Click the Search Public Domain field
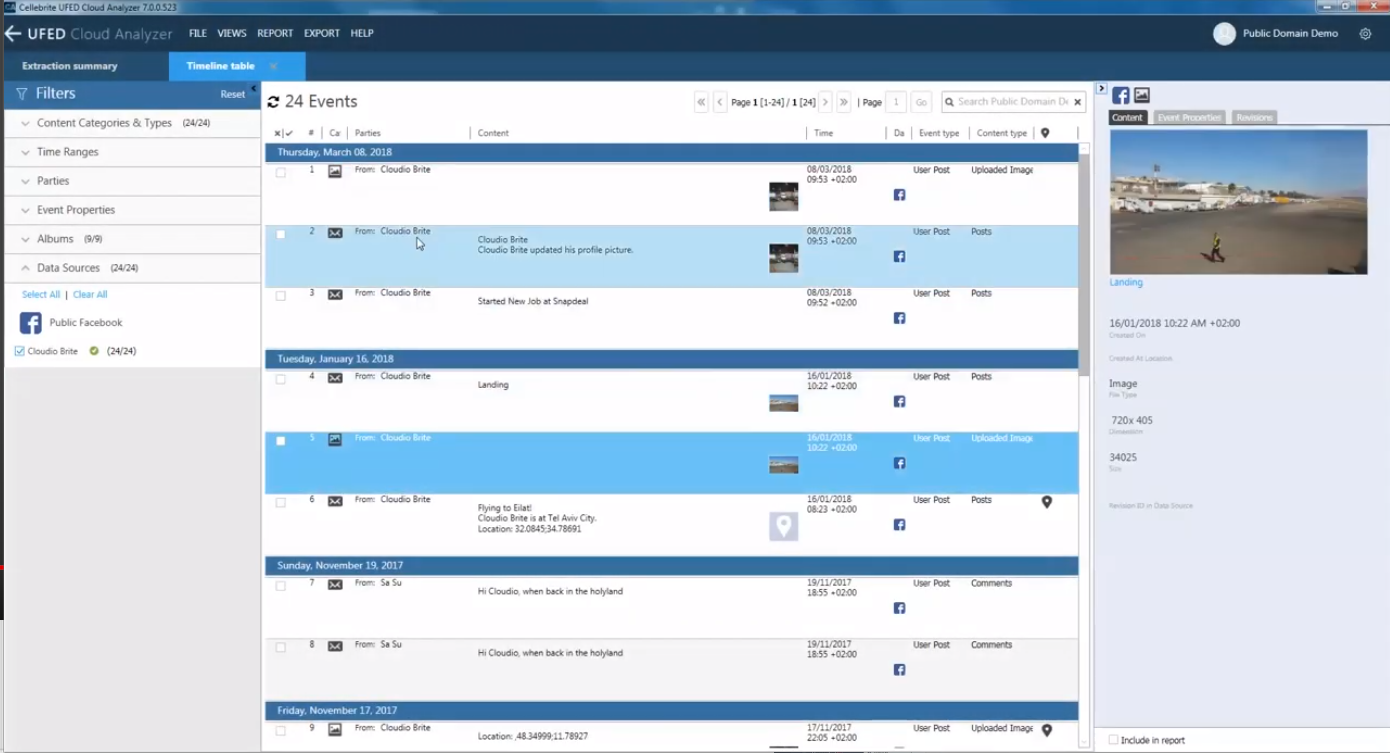 (1013, 102)
